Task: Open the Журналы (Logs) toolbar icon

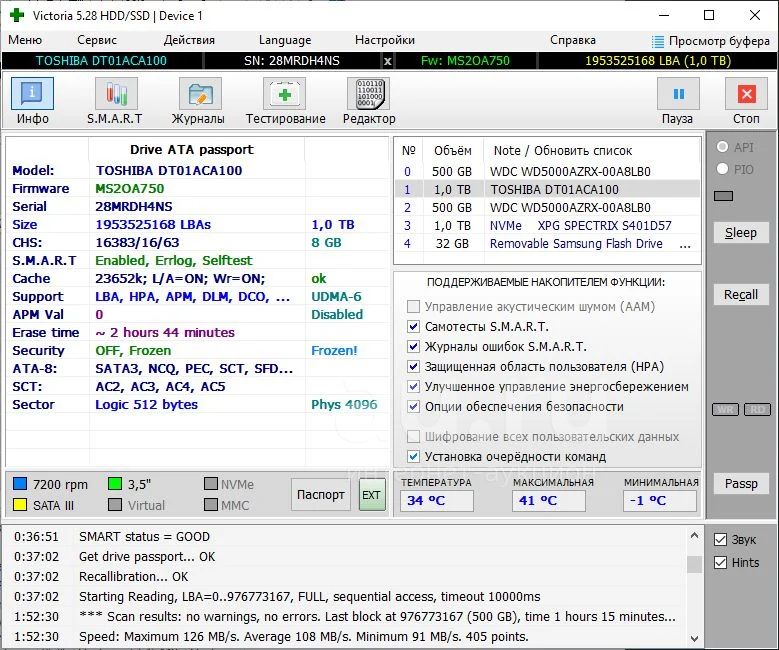Action: point(200,94)
